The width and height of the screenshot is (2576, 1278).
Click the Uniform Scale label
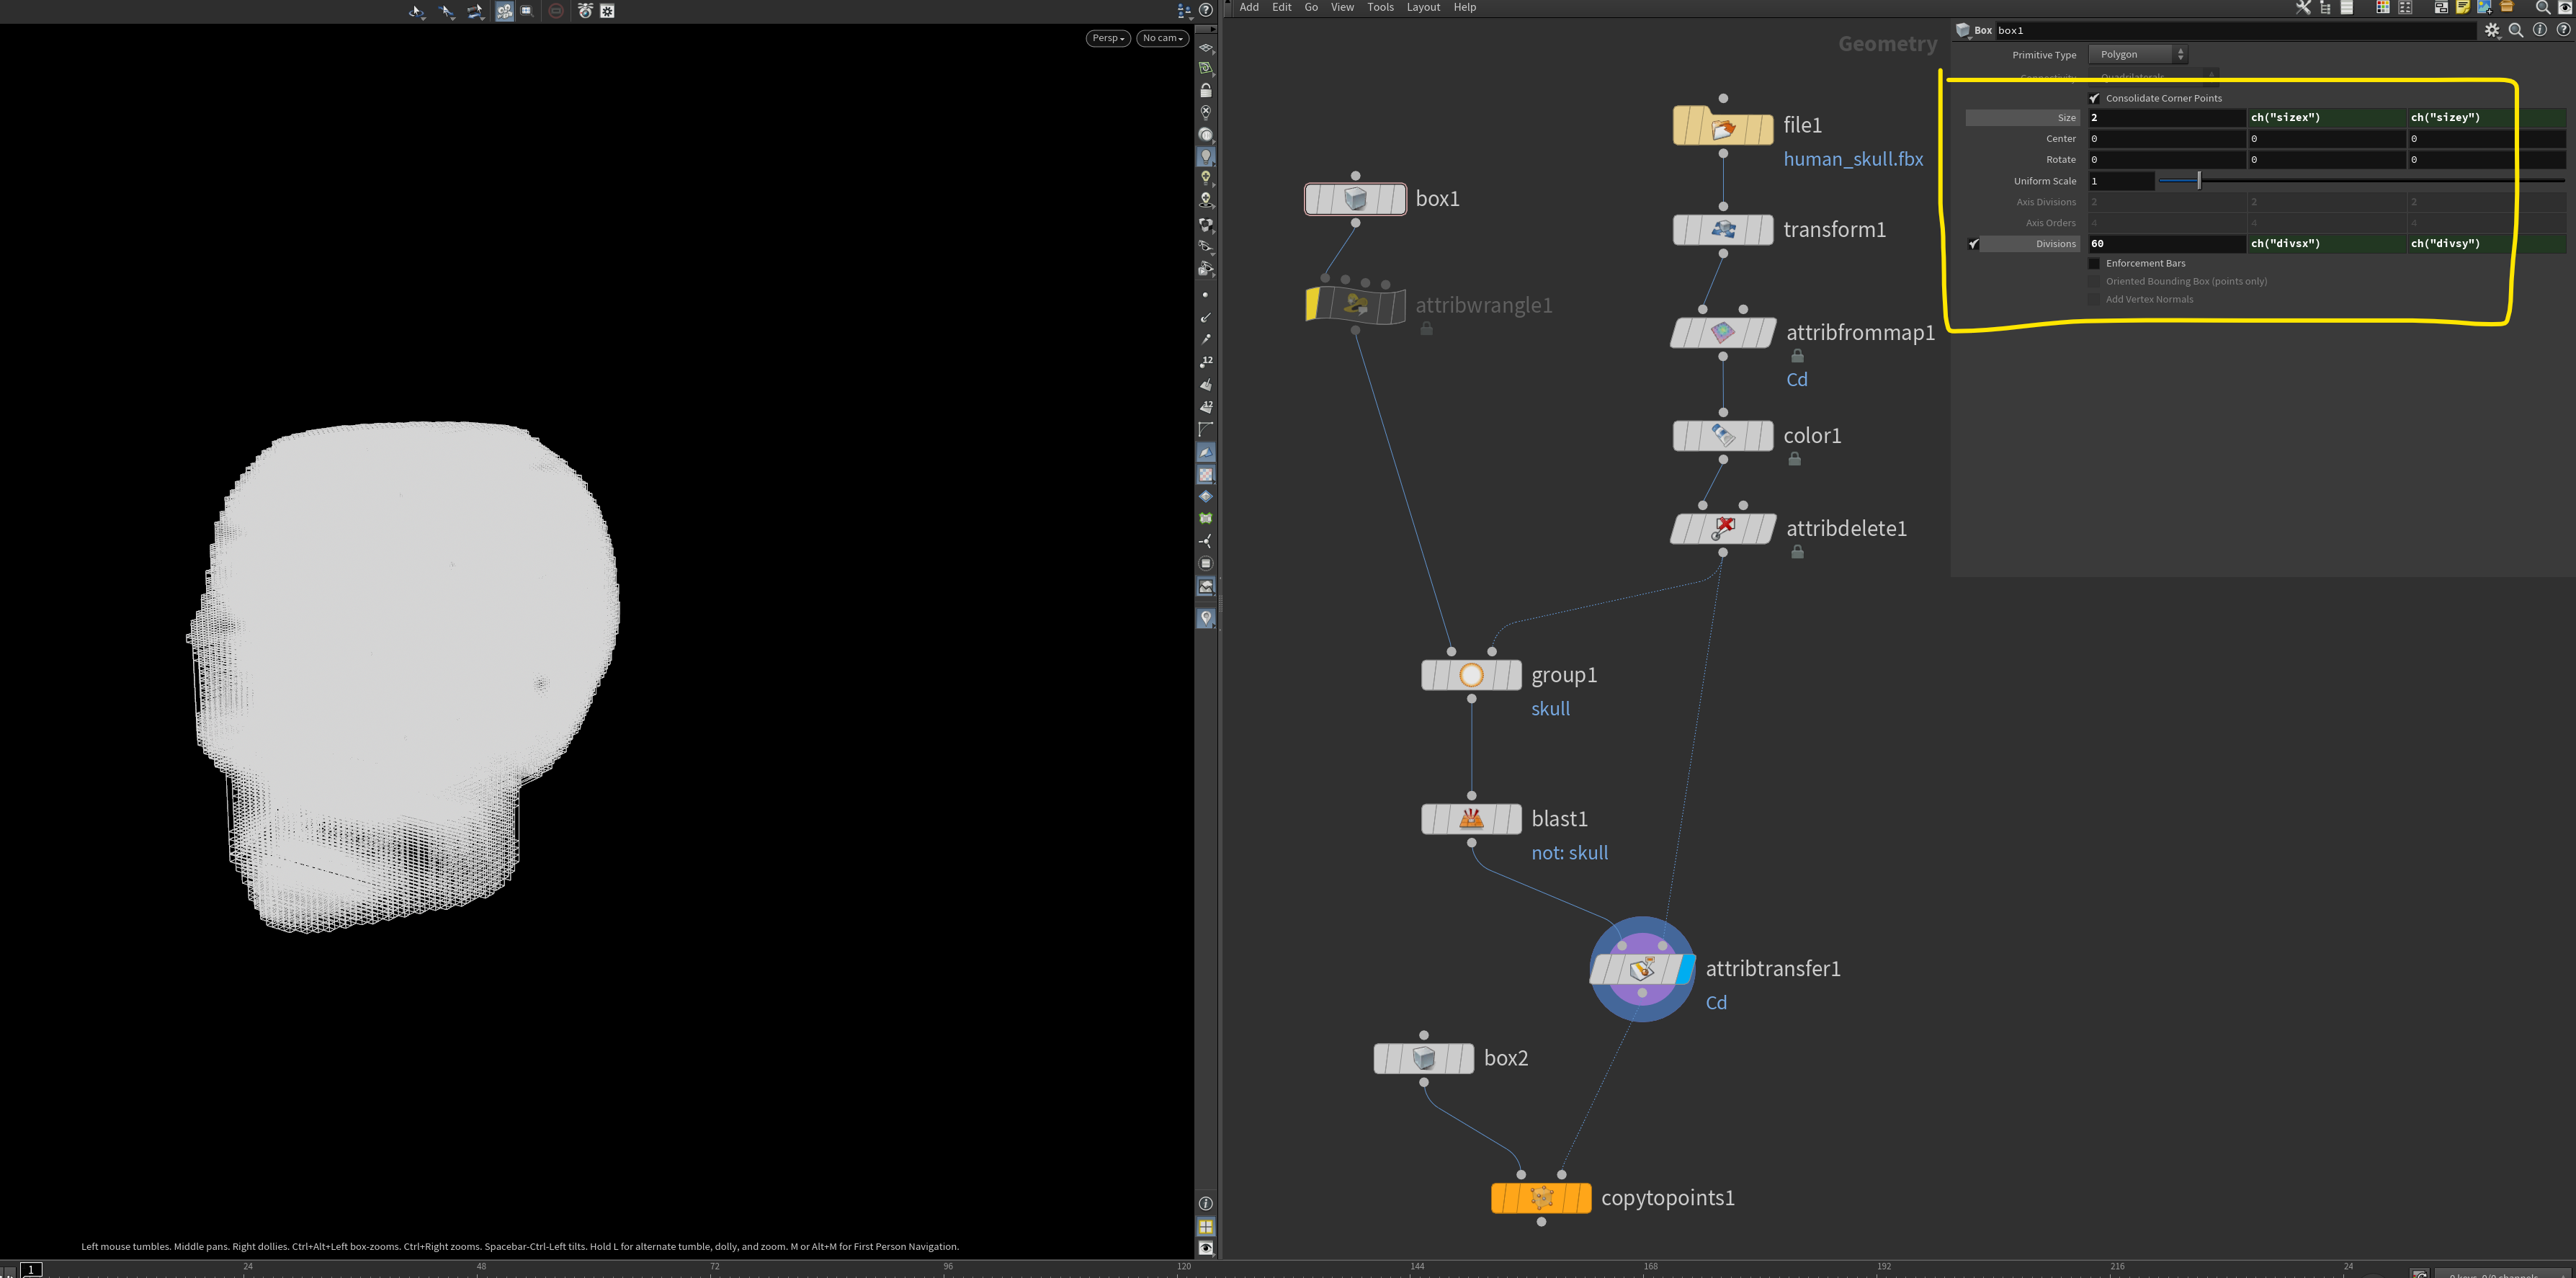click(x=2045, y=181)
